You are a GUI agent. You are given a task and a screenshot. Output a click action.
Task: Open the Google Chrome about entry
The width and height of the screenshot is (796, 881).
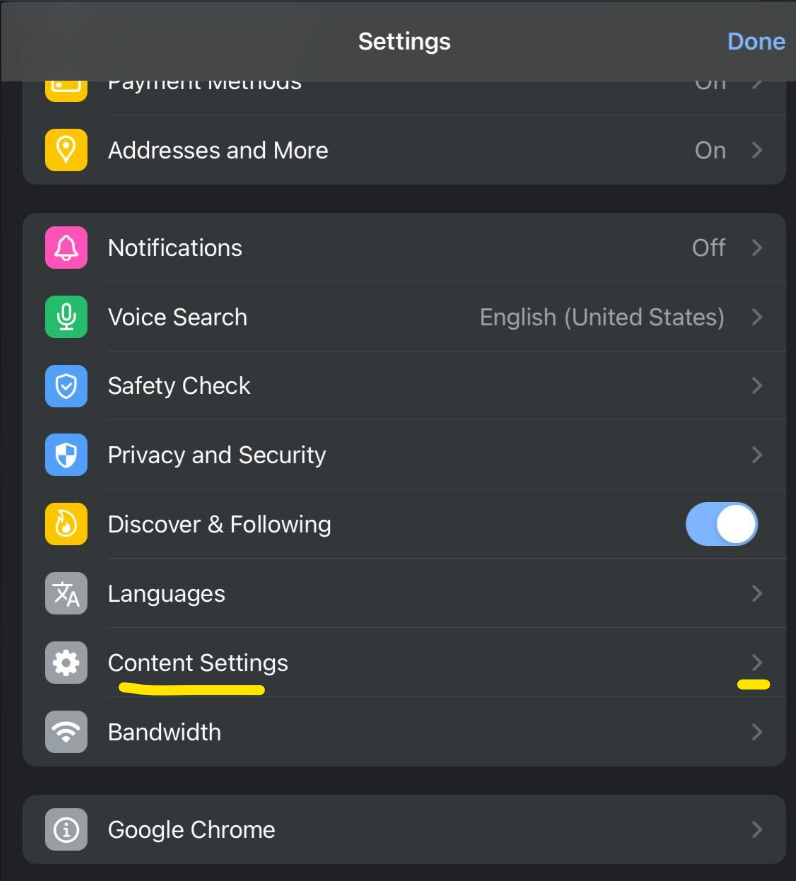tap(404, 829)
